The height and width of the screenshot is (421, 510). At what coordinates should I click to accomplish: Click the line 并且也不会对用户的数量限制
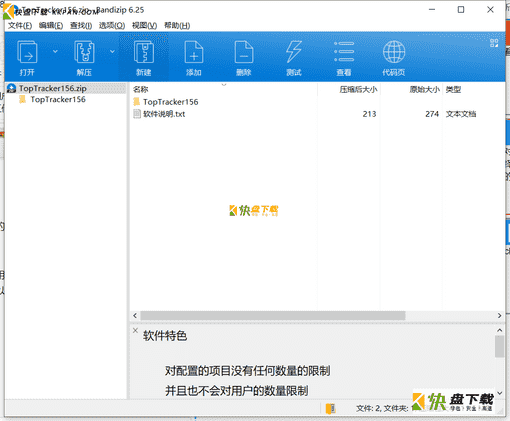click(x=237, y=391)
